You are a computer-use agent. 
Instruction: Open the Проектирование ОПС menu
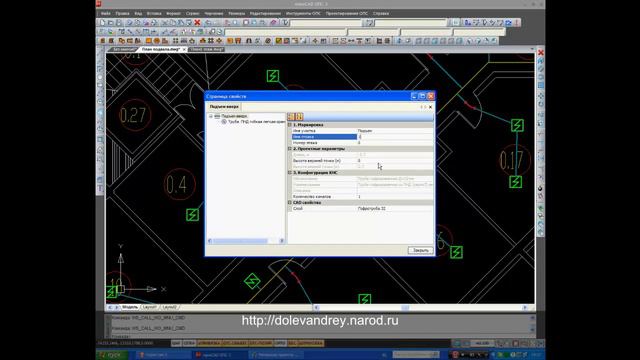pyautogui.click(x=347, y=13)
